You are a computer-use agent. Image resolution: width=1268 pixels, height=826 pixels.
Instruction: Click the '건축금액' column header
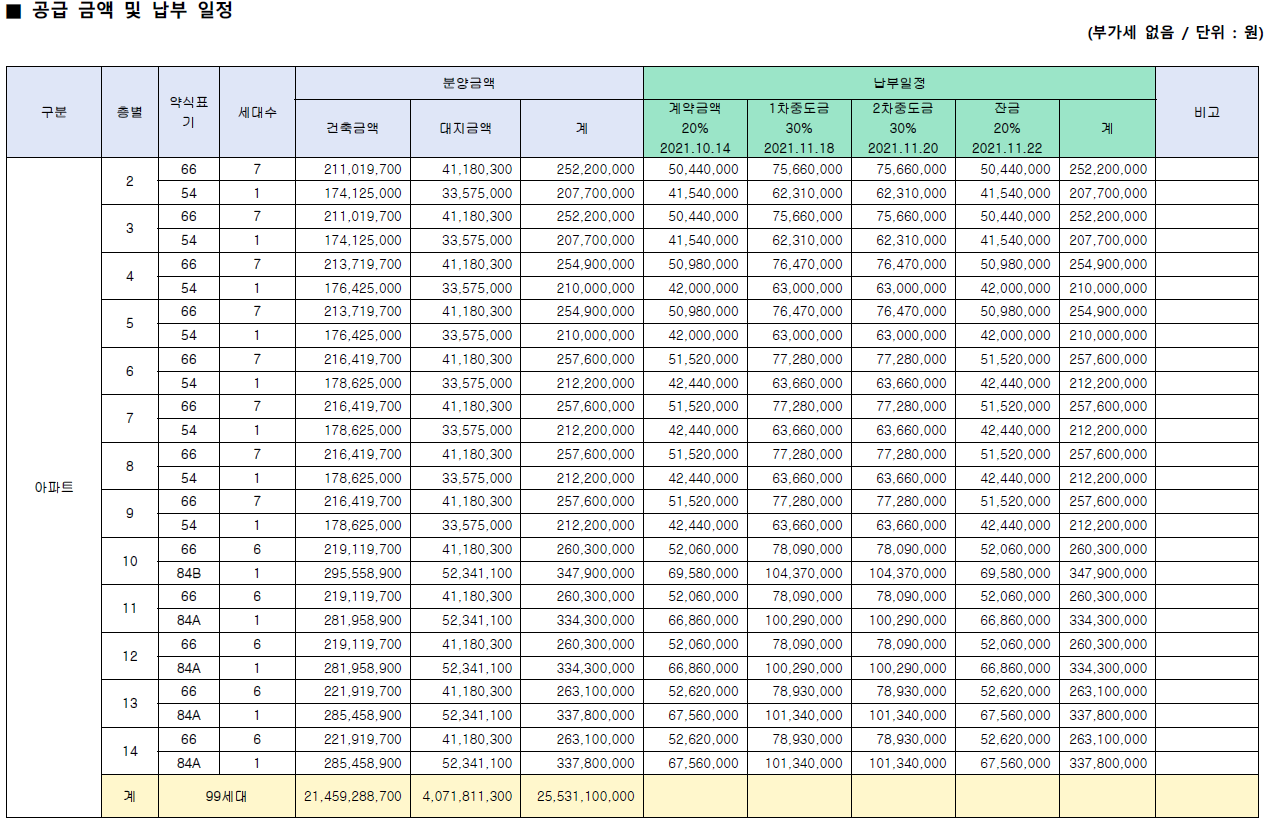353,128
